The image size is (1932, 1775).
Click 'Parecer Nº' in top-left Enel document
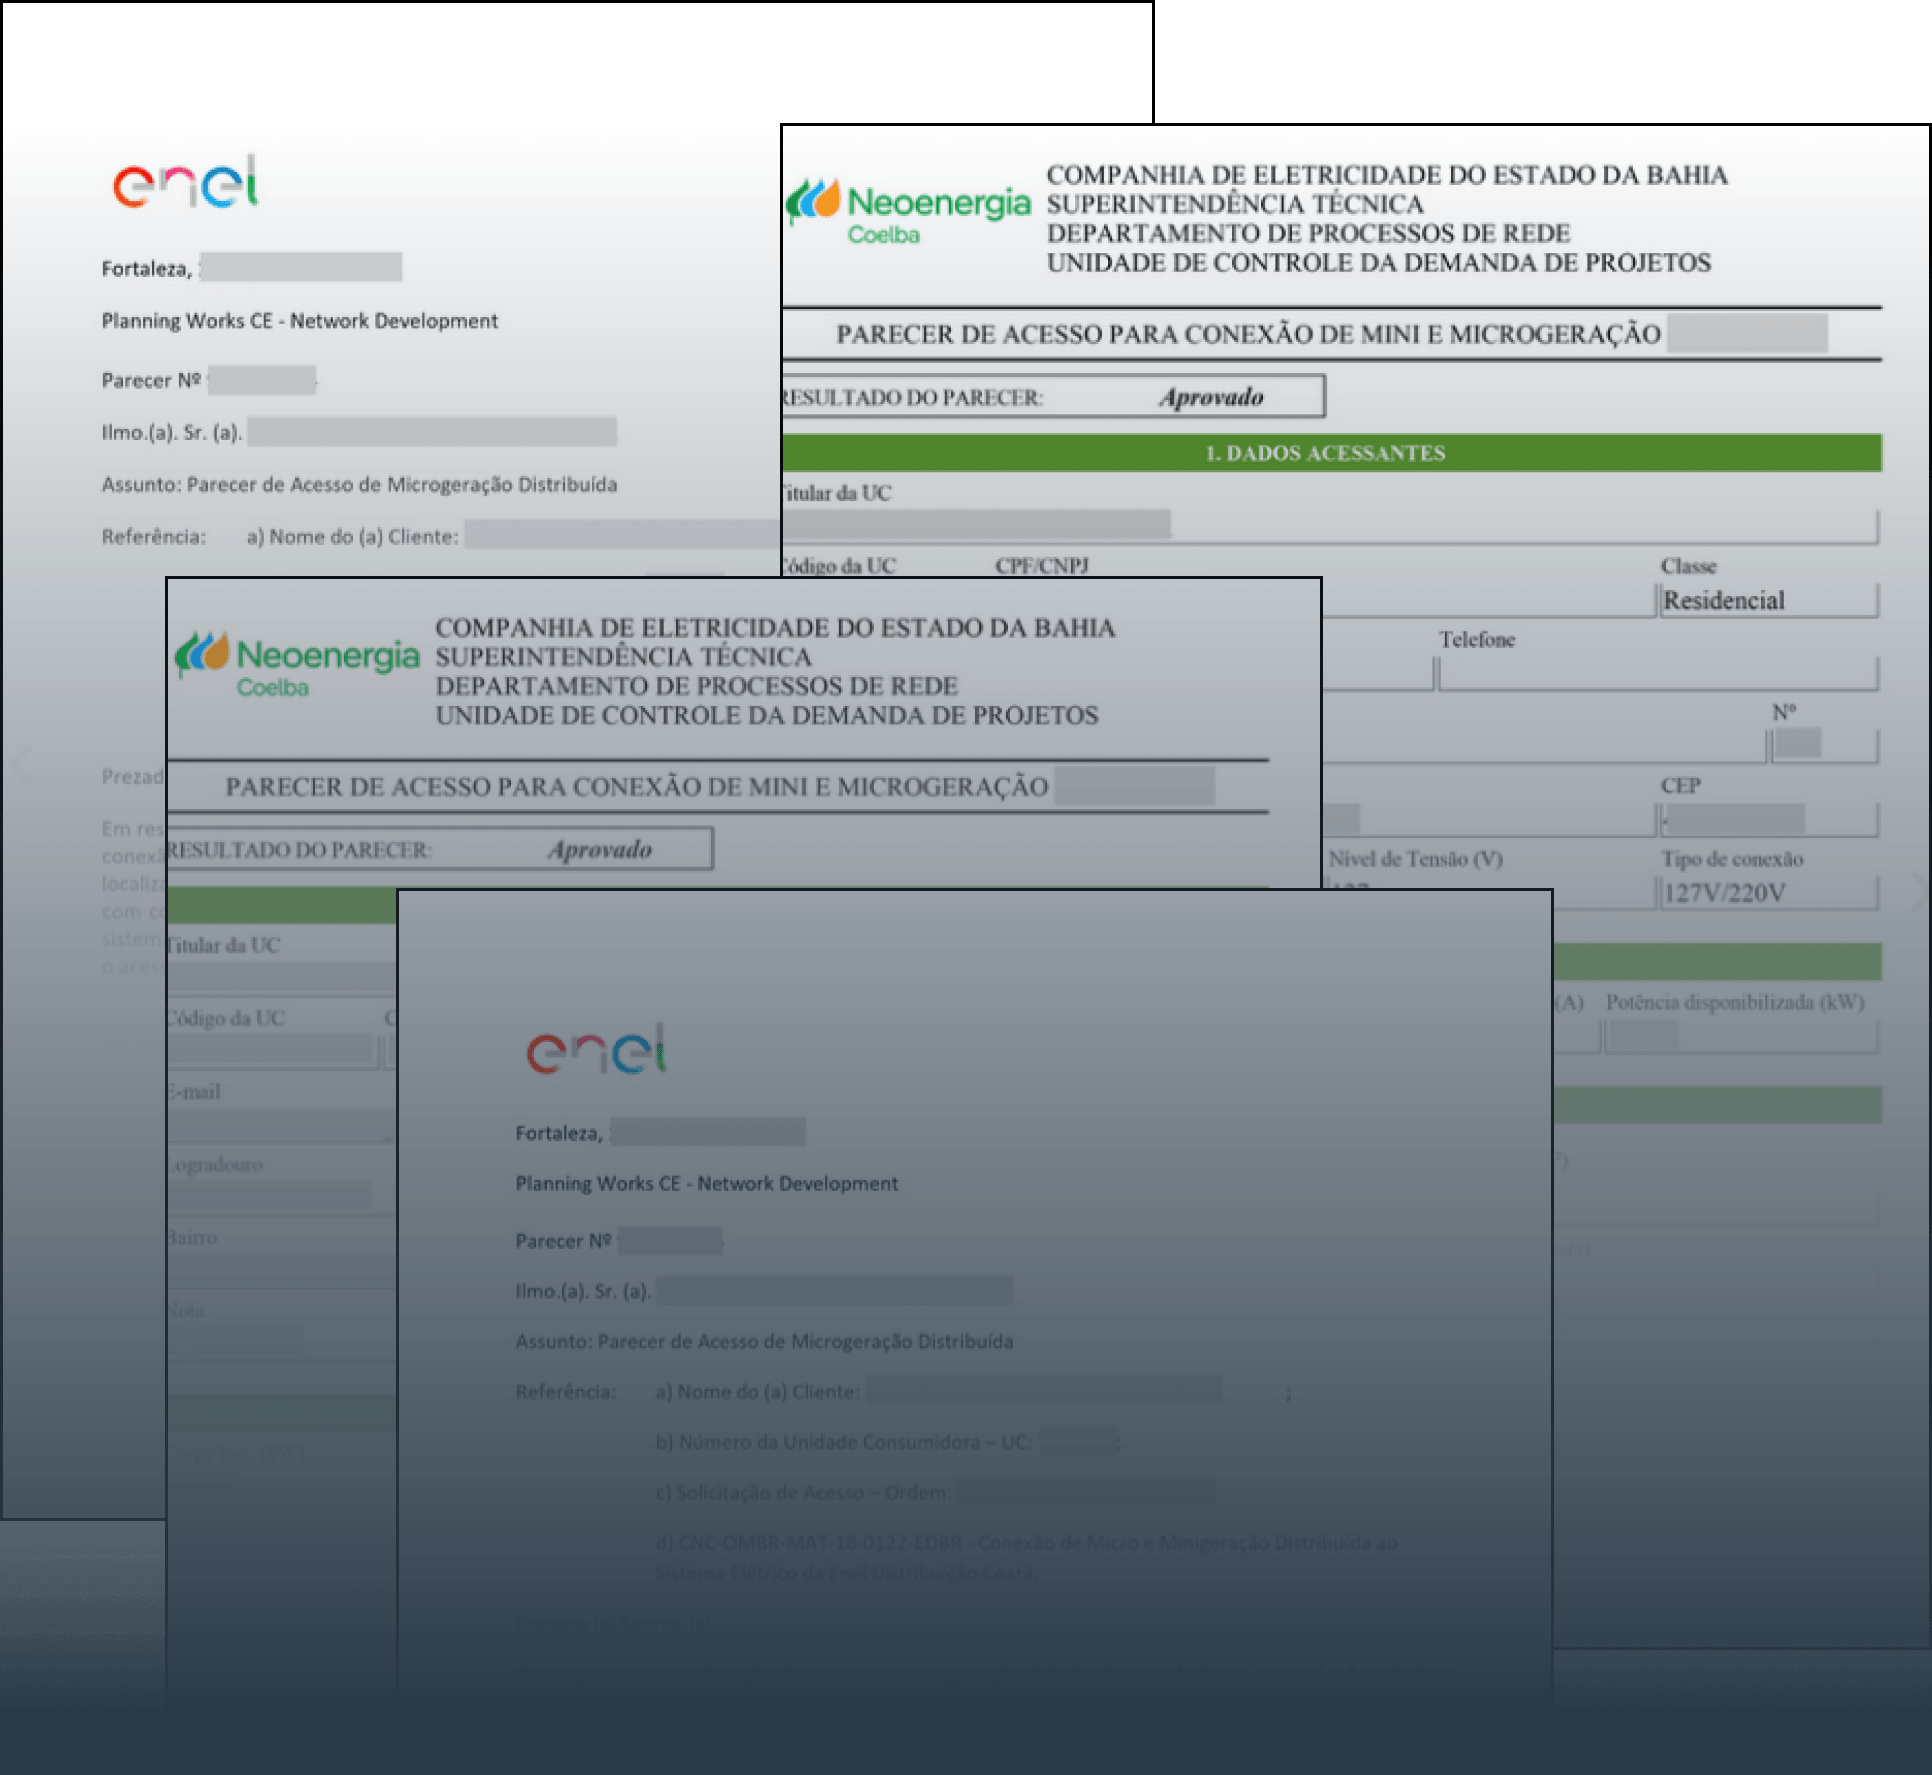coord(151,380)
